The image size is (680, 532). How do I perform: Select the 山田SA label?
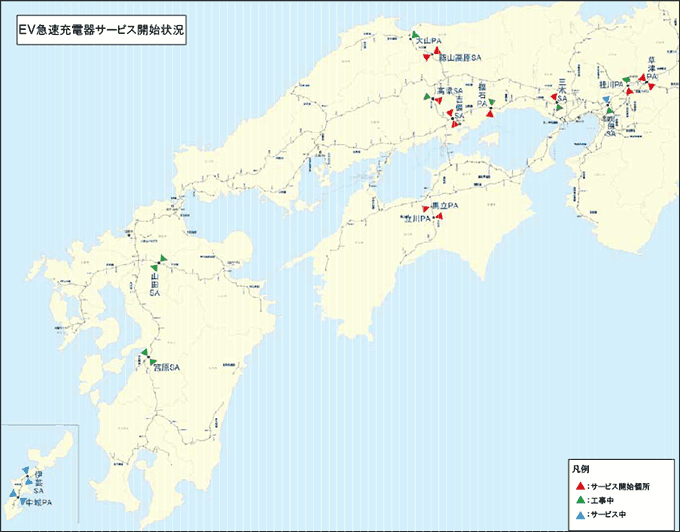pos(154,284)
